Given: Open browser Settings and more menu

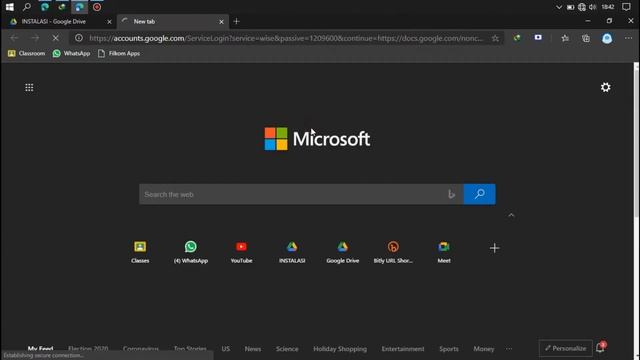Looking at the screenshot, I should (x=628, y=38).
